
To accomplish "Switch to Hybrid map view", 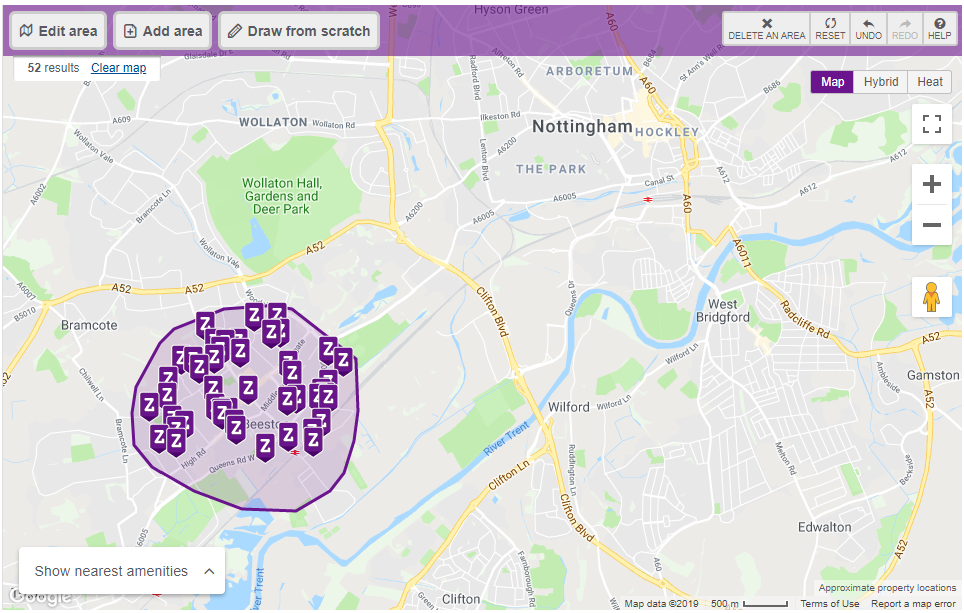I will pos(880,82).
